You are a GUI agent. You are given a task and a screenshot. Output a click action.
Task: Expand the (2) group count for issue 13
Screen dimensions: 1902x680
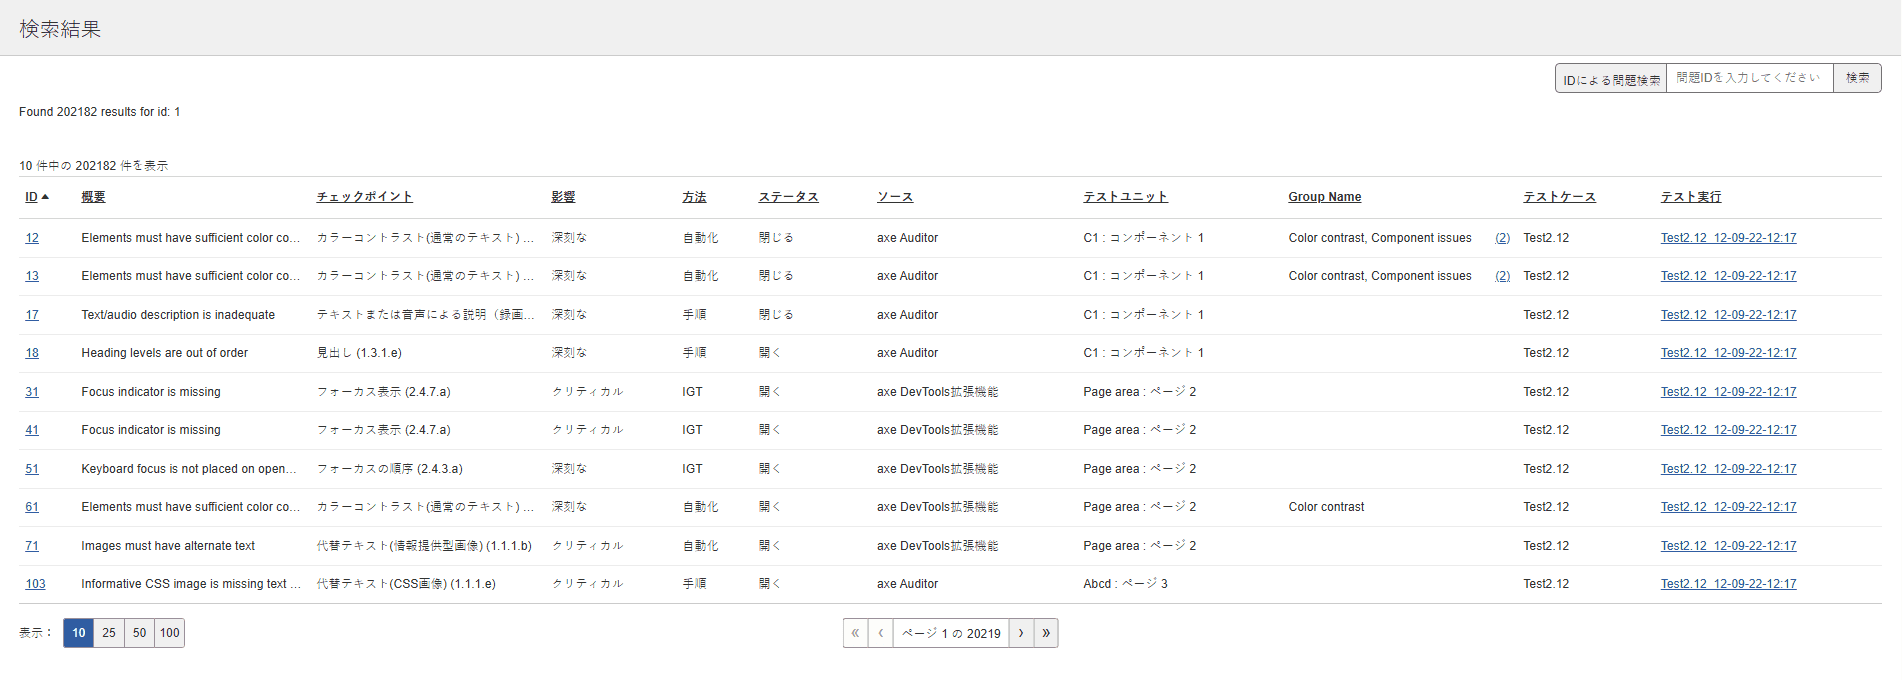(1502, 276)
